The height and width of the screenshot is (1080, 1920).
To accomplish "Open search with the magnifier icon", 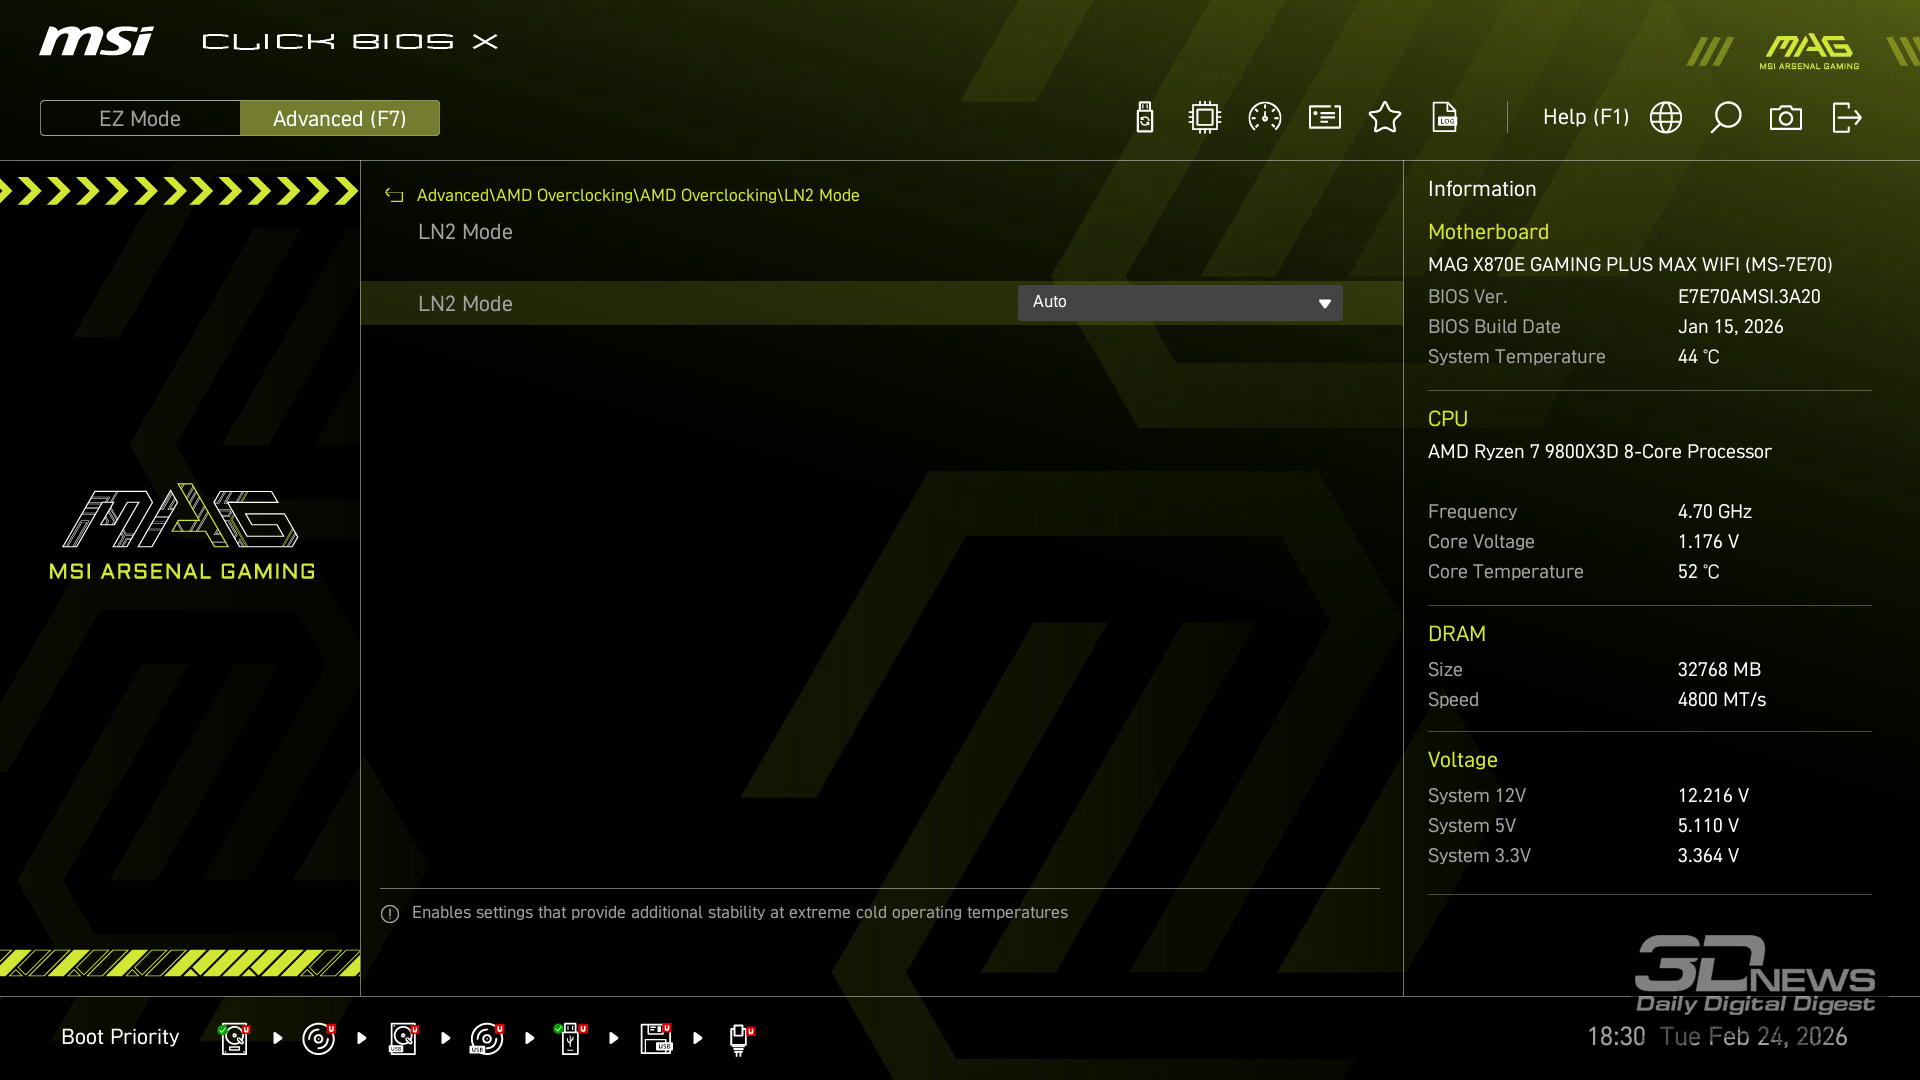I will pyautogui.click(x=1726, y=118).
